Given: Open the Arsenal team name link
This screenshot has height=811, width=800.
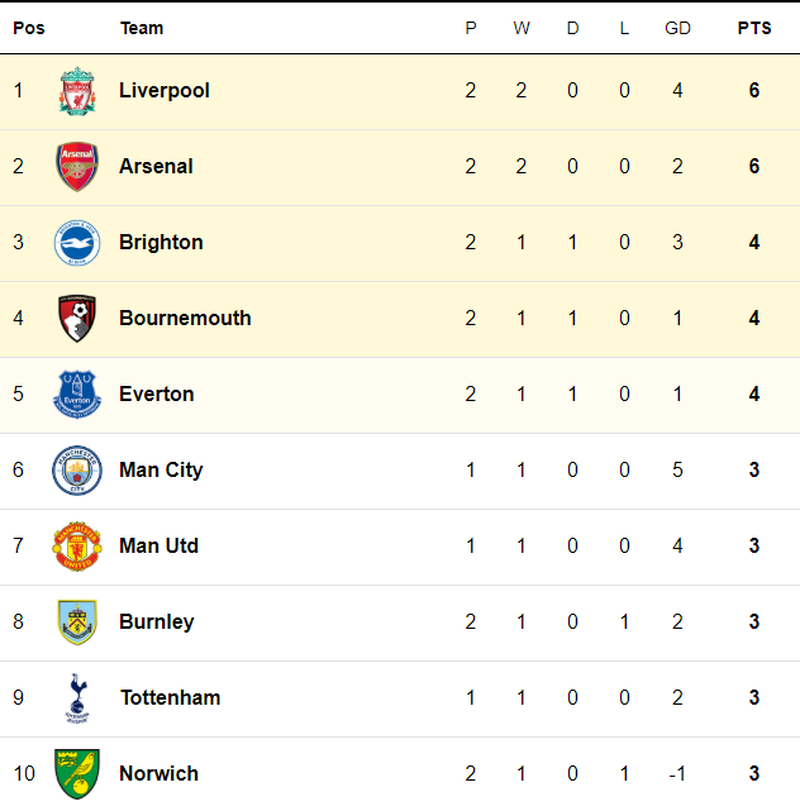Looking at the screenshot, I should point(156,167).
